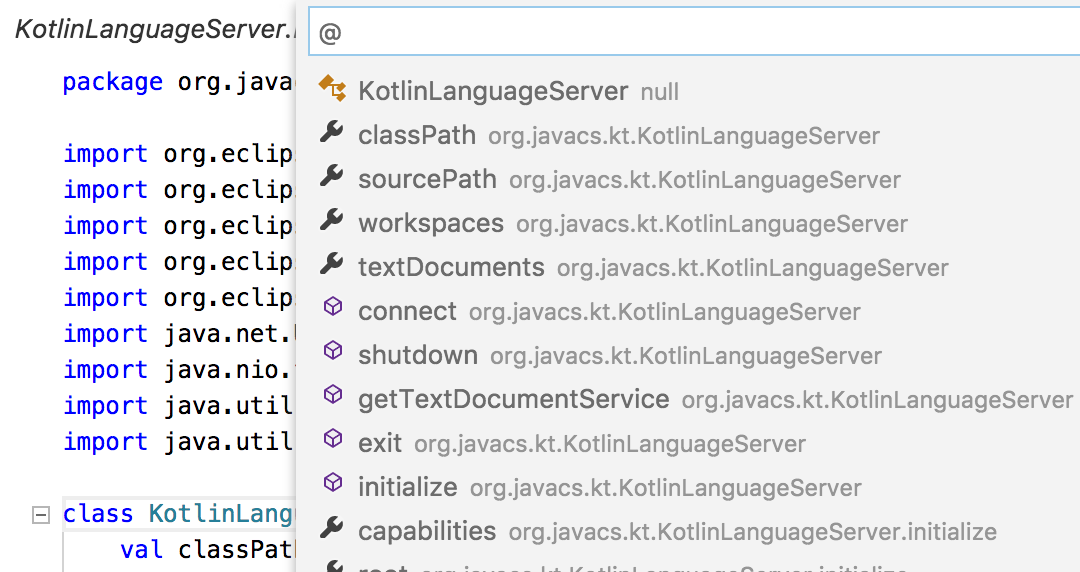Select getTextDocumentService in the symbol list
Screen dimensions: 1080x572
click(688, 400)
